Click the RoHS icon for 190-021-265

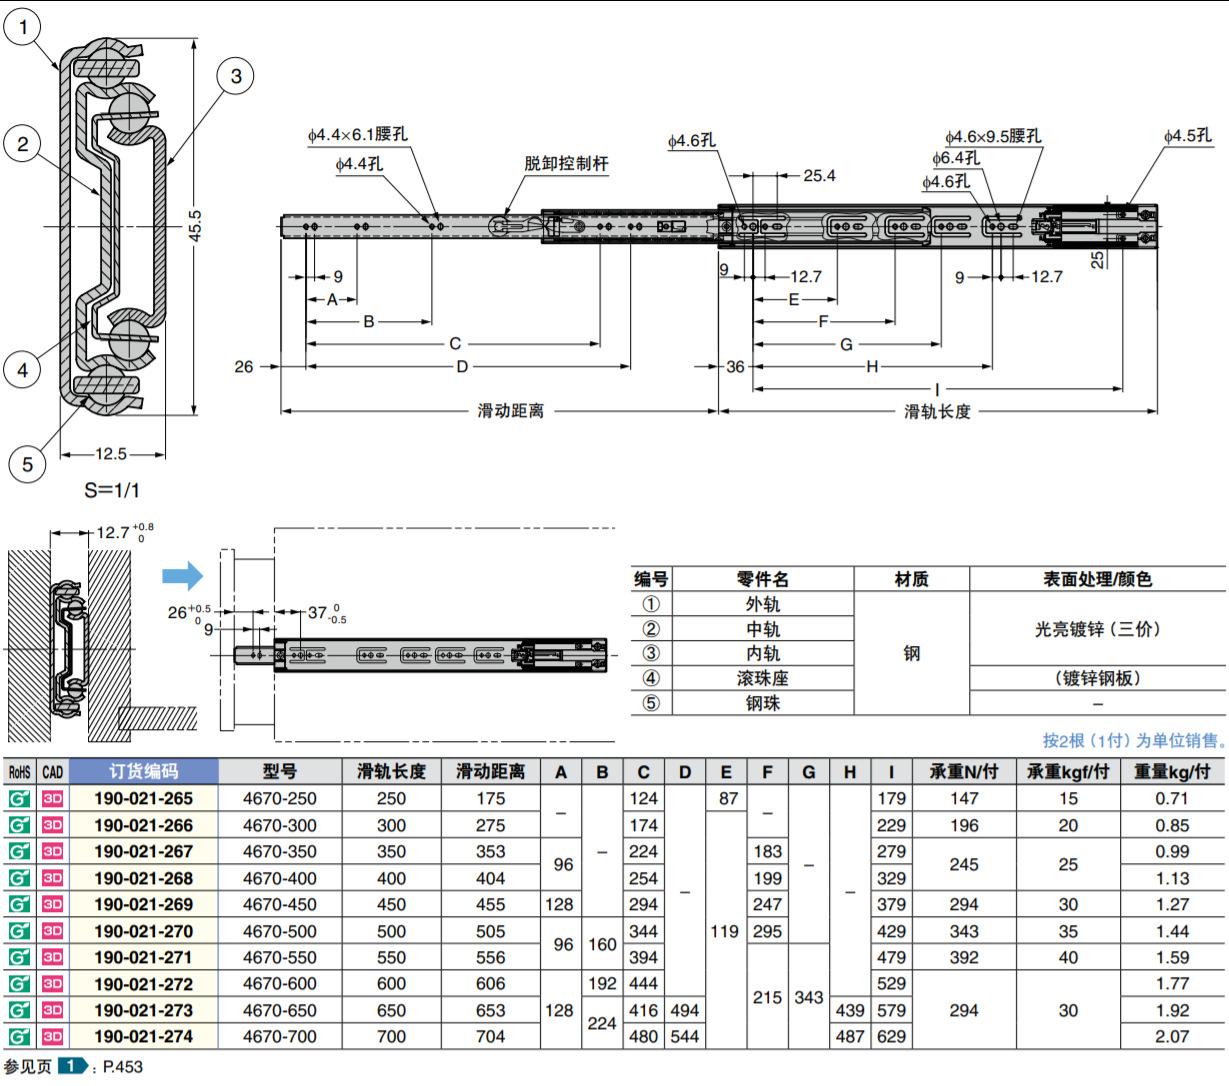click(x=19, y=799)
